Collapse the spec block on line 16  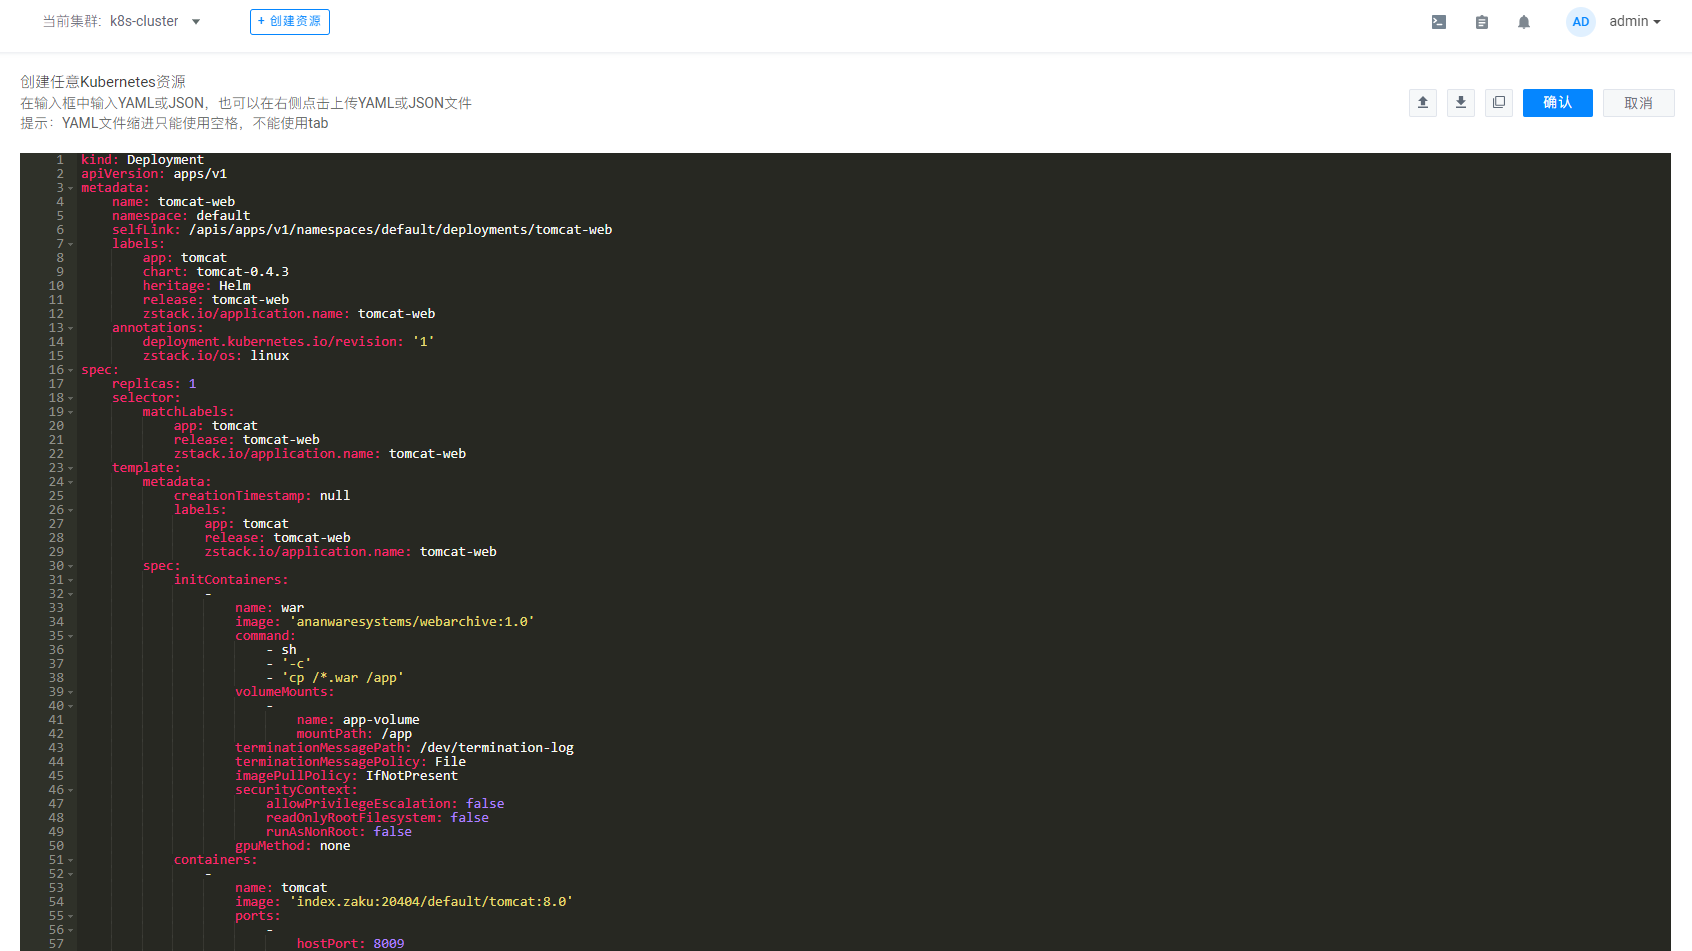(69, 369)
